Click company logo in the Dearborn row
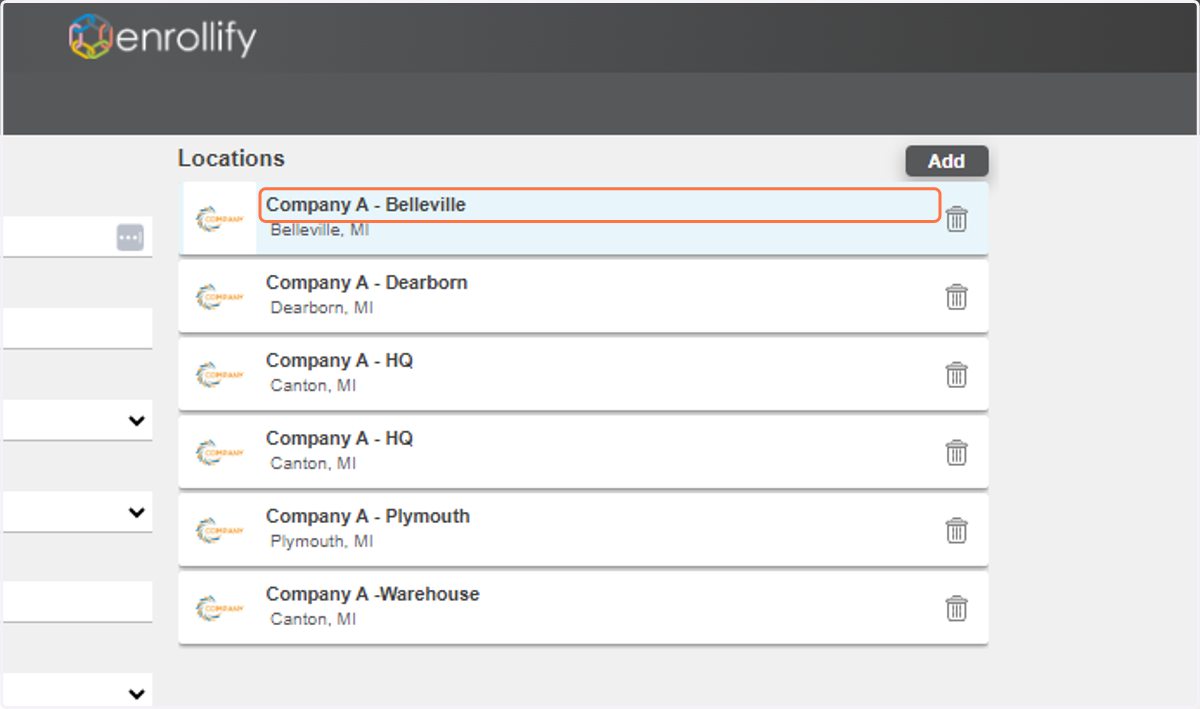Viewport: 1200px width, 709px height. (219, 297)
